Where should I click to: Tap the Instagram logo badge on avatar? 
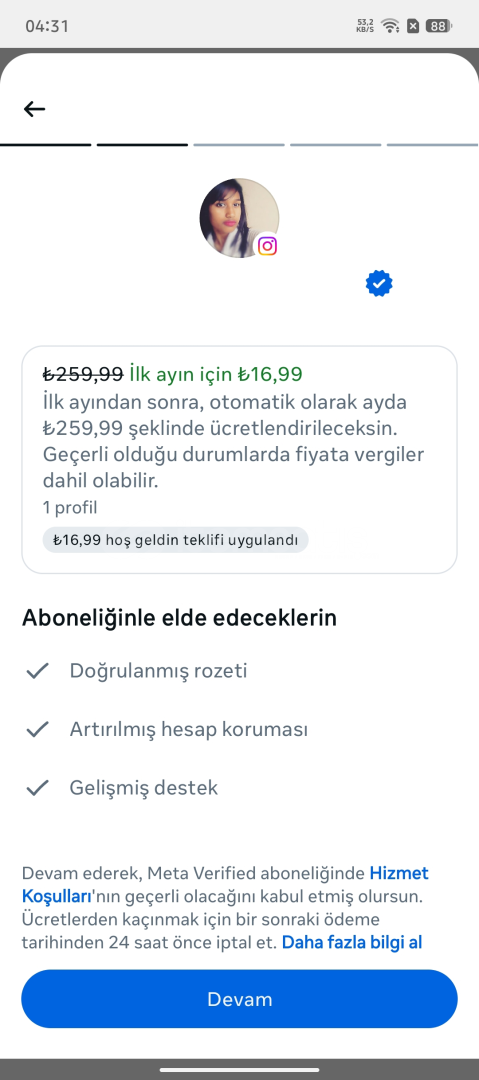point(267,246)
